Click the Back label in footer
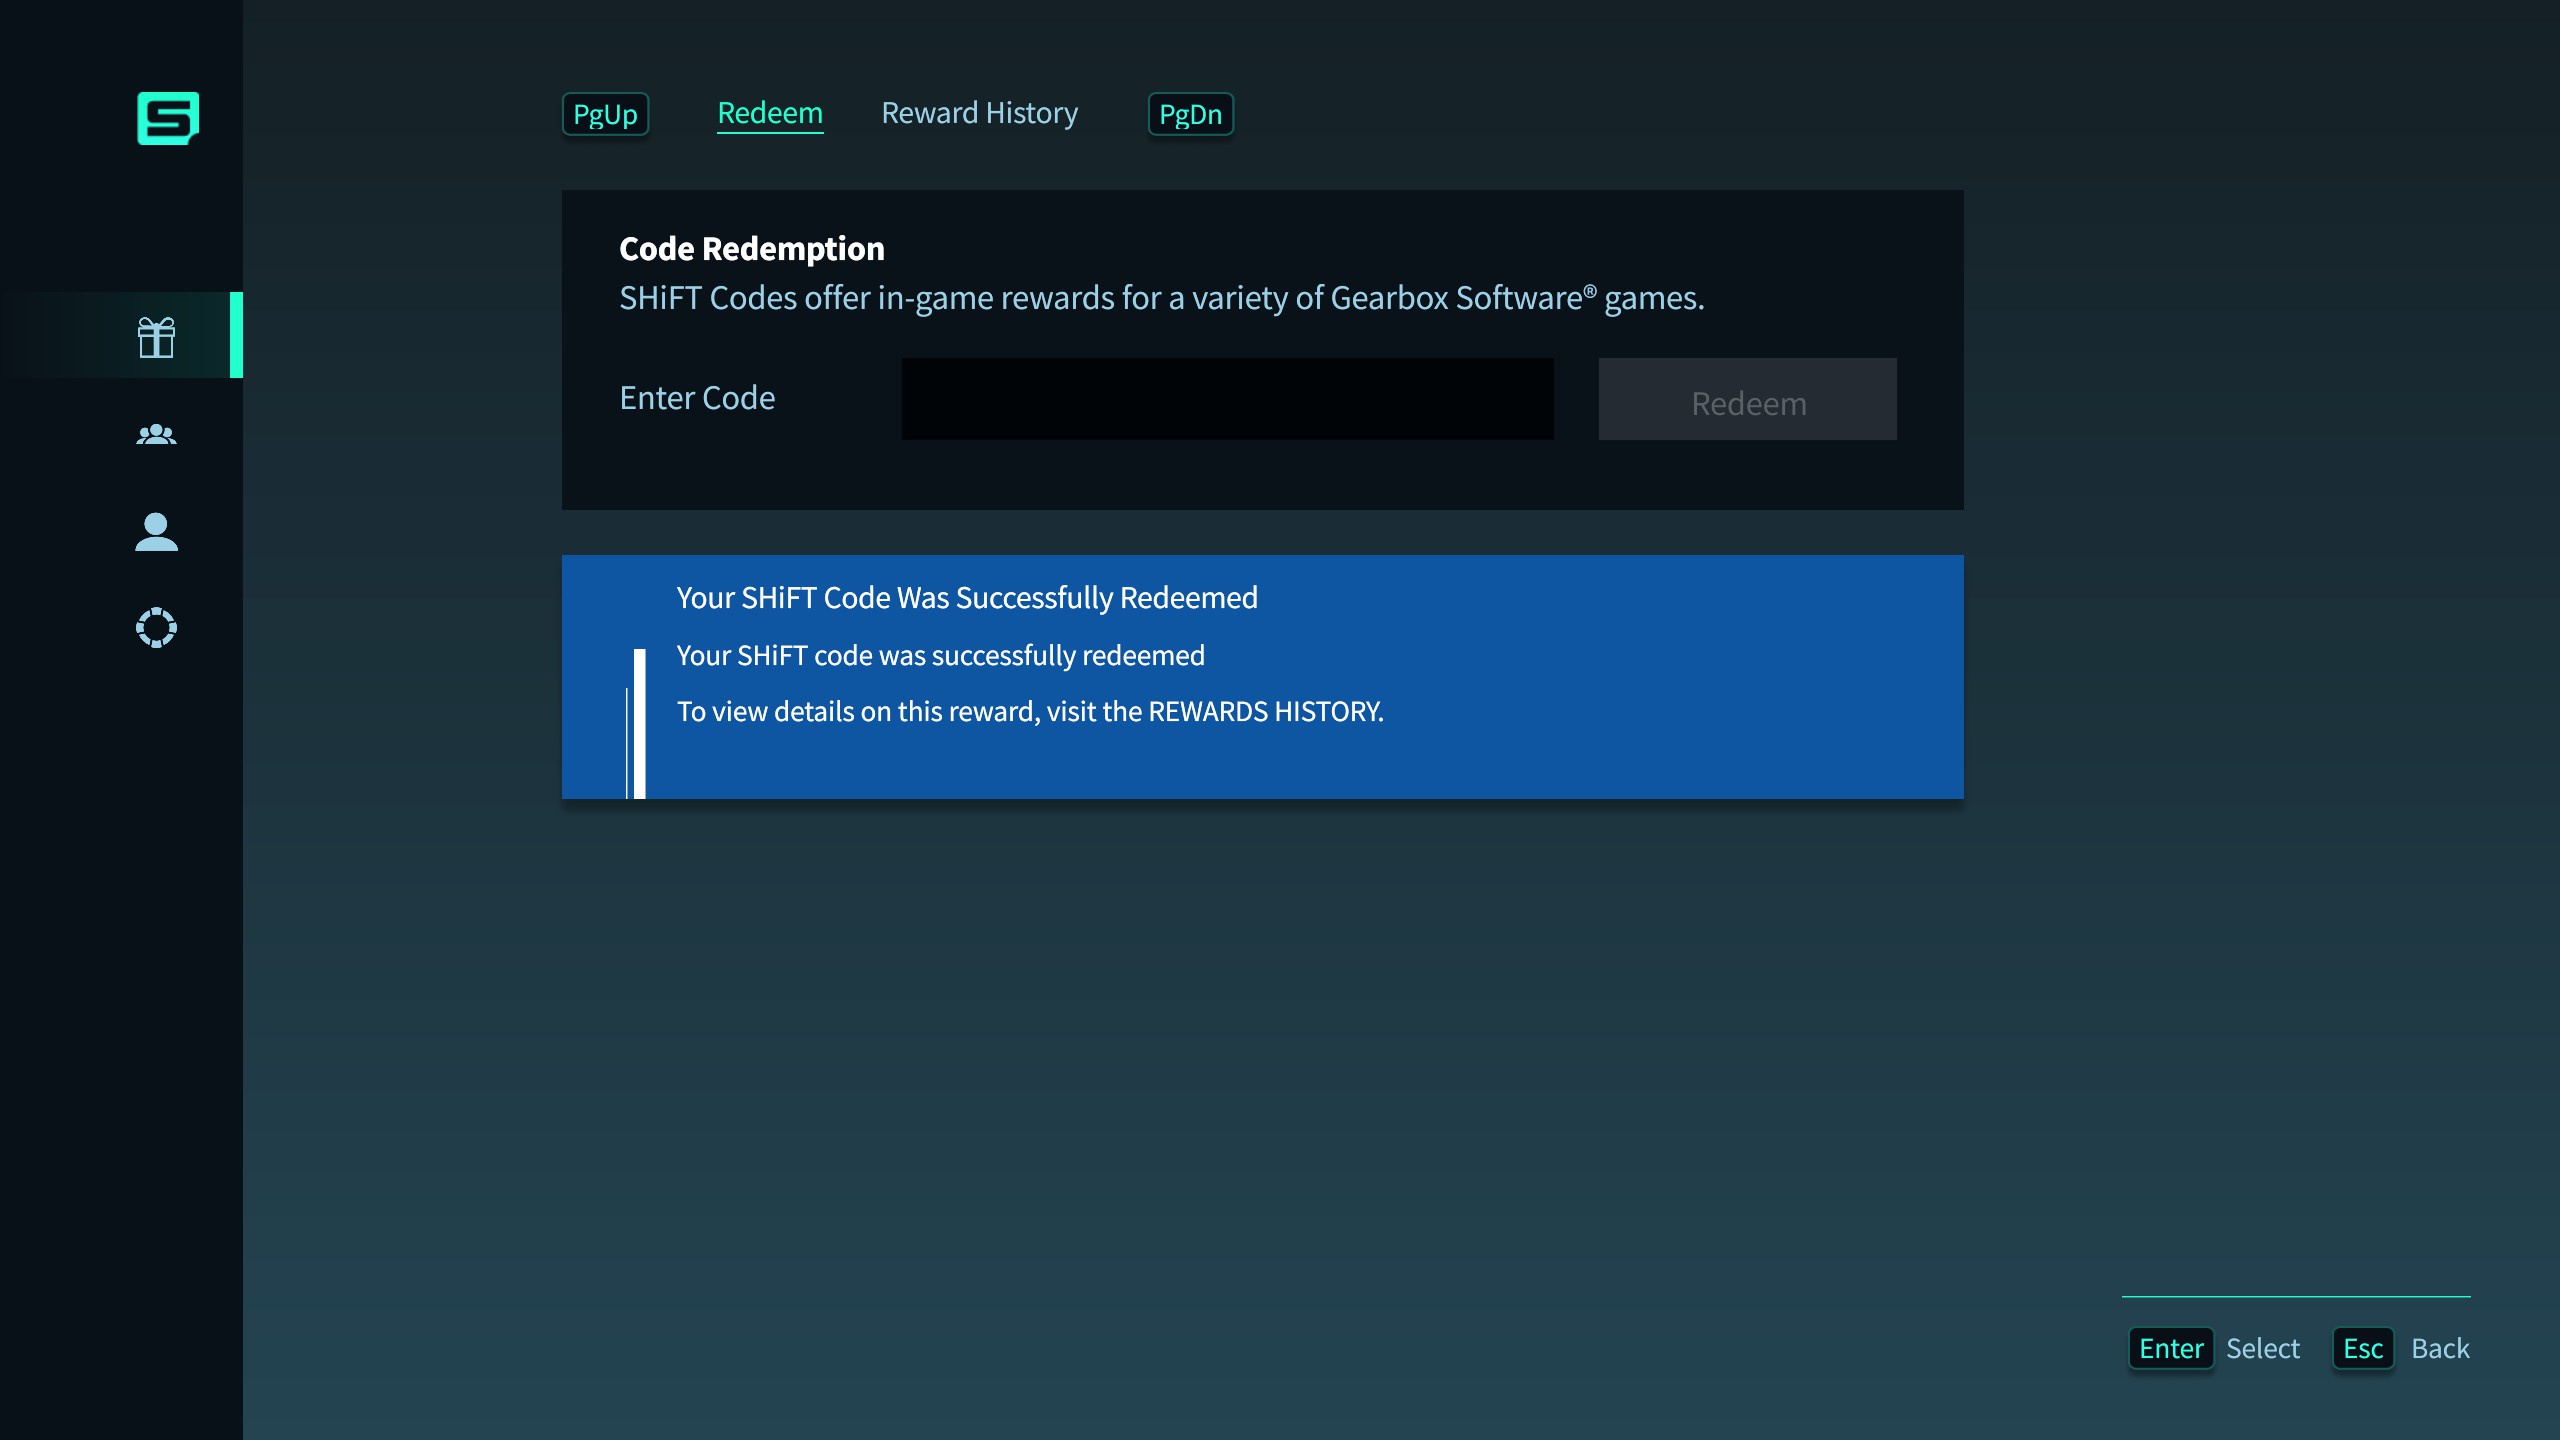The height and width of the screenshot is (1440, 2560). 2440,1348
